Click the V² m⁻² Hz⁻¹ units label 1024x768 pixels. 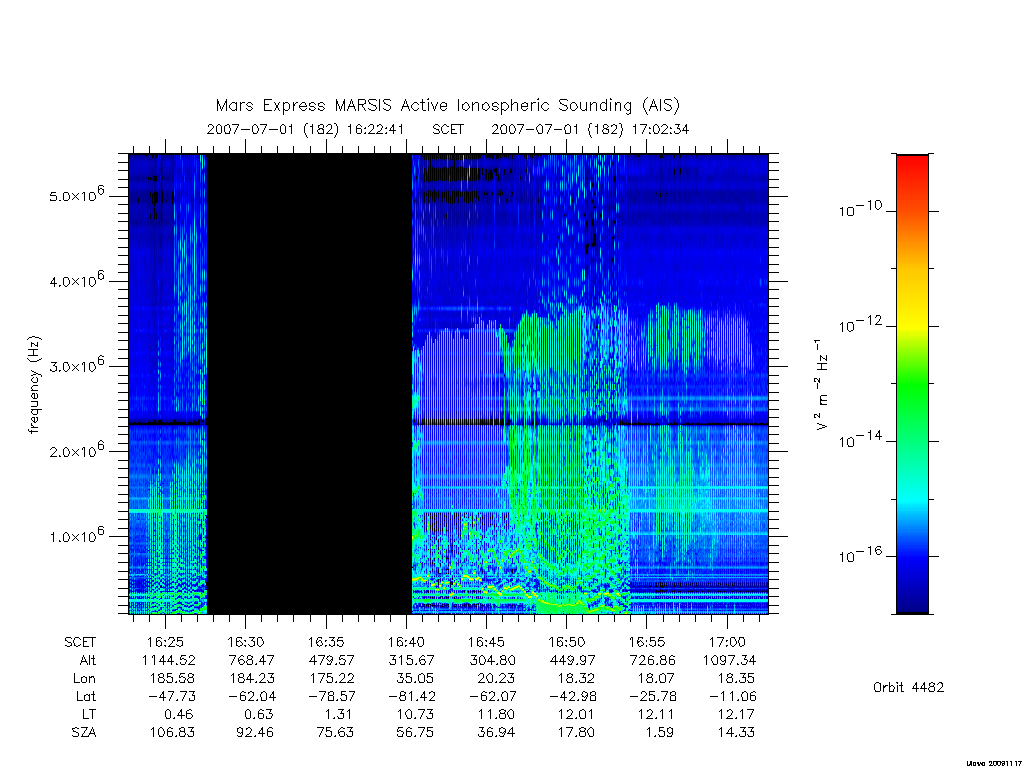coord(822,384)
